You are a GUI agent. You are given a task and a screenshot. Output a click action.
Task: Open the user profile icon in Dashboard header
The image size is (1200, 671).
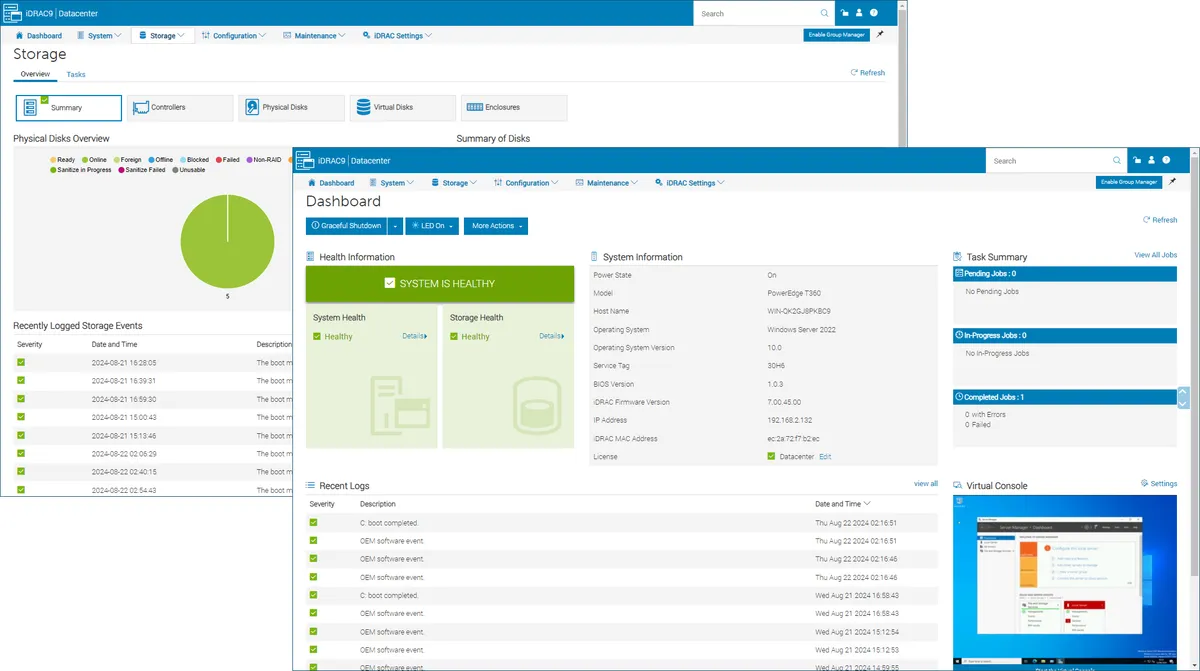1152,160
